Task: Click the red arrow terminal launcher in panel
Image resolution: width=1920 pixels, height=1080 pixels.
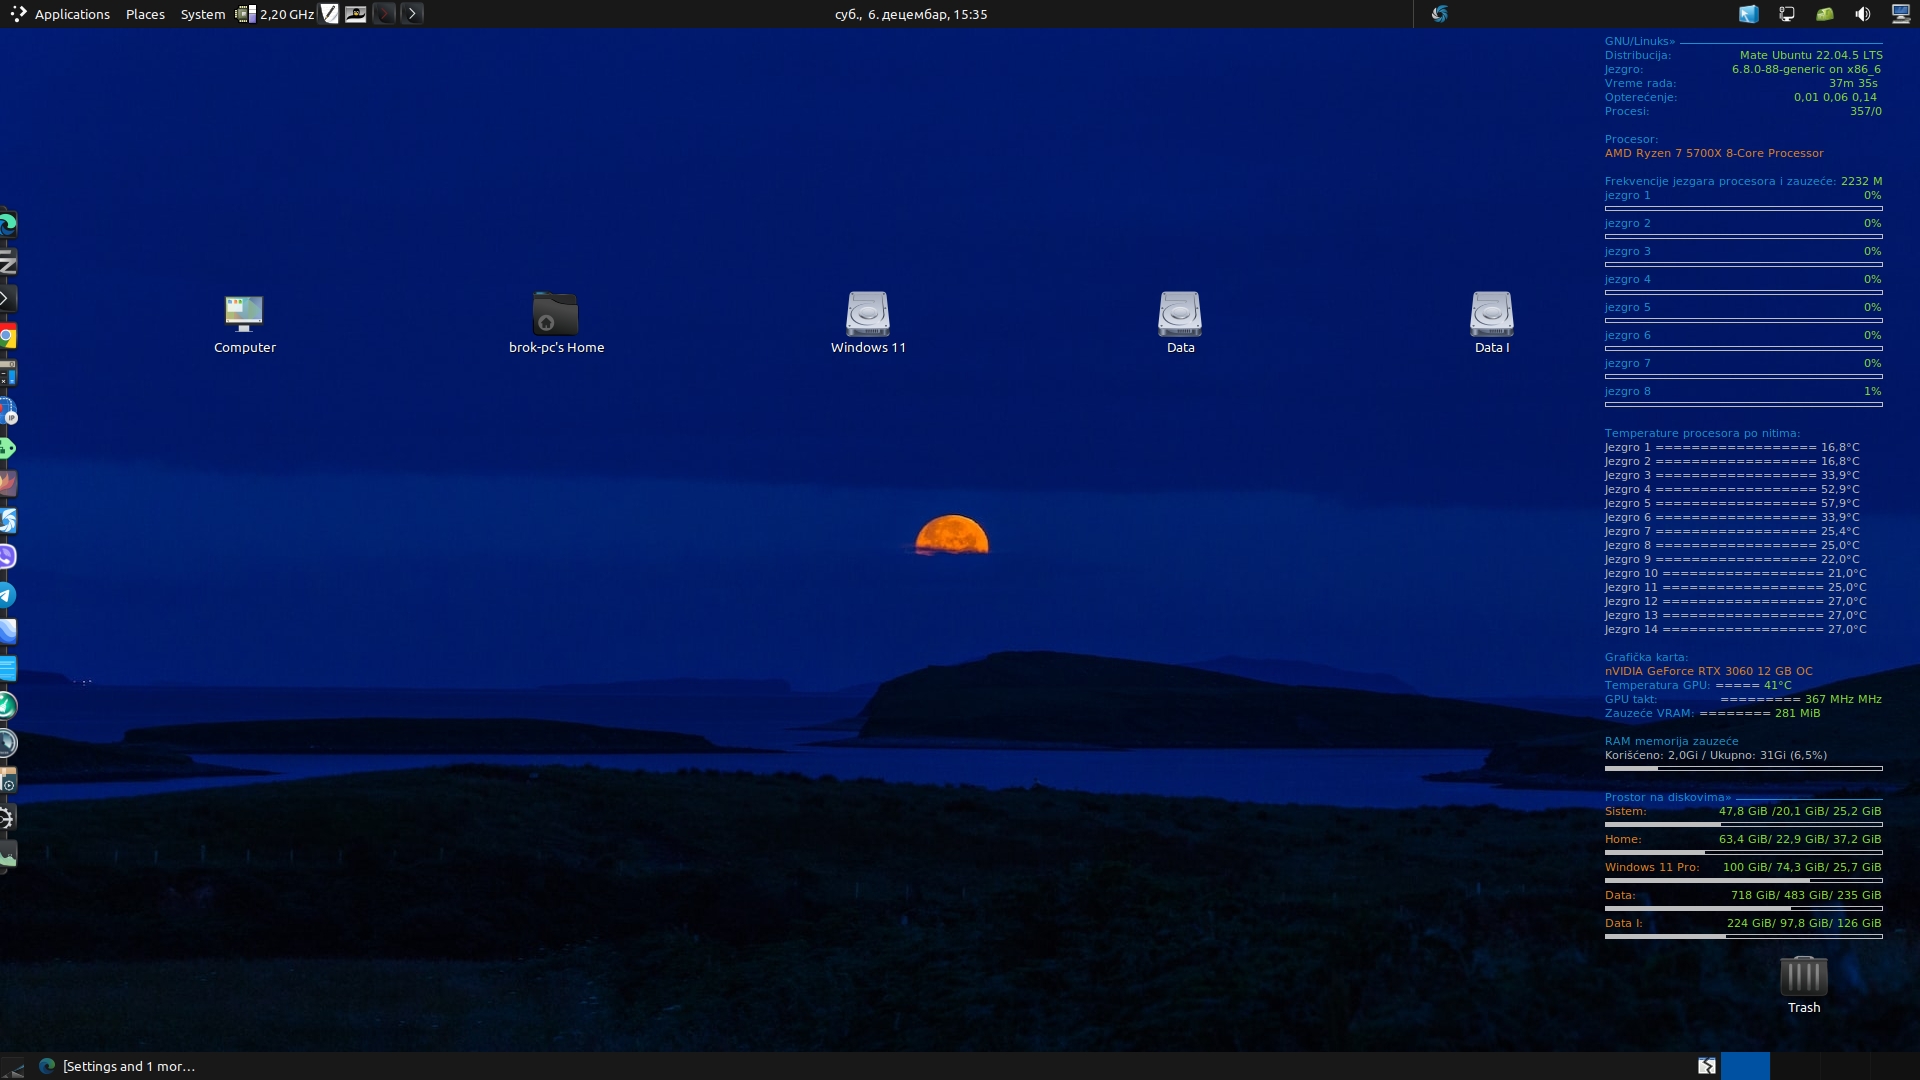Action: [x=384, y=14]
